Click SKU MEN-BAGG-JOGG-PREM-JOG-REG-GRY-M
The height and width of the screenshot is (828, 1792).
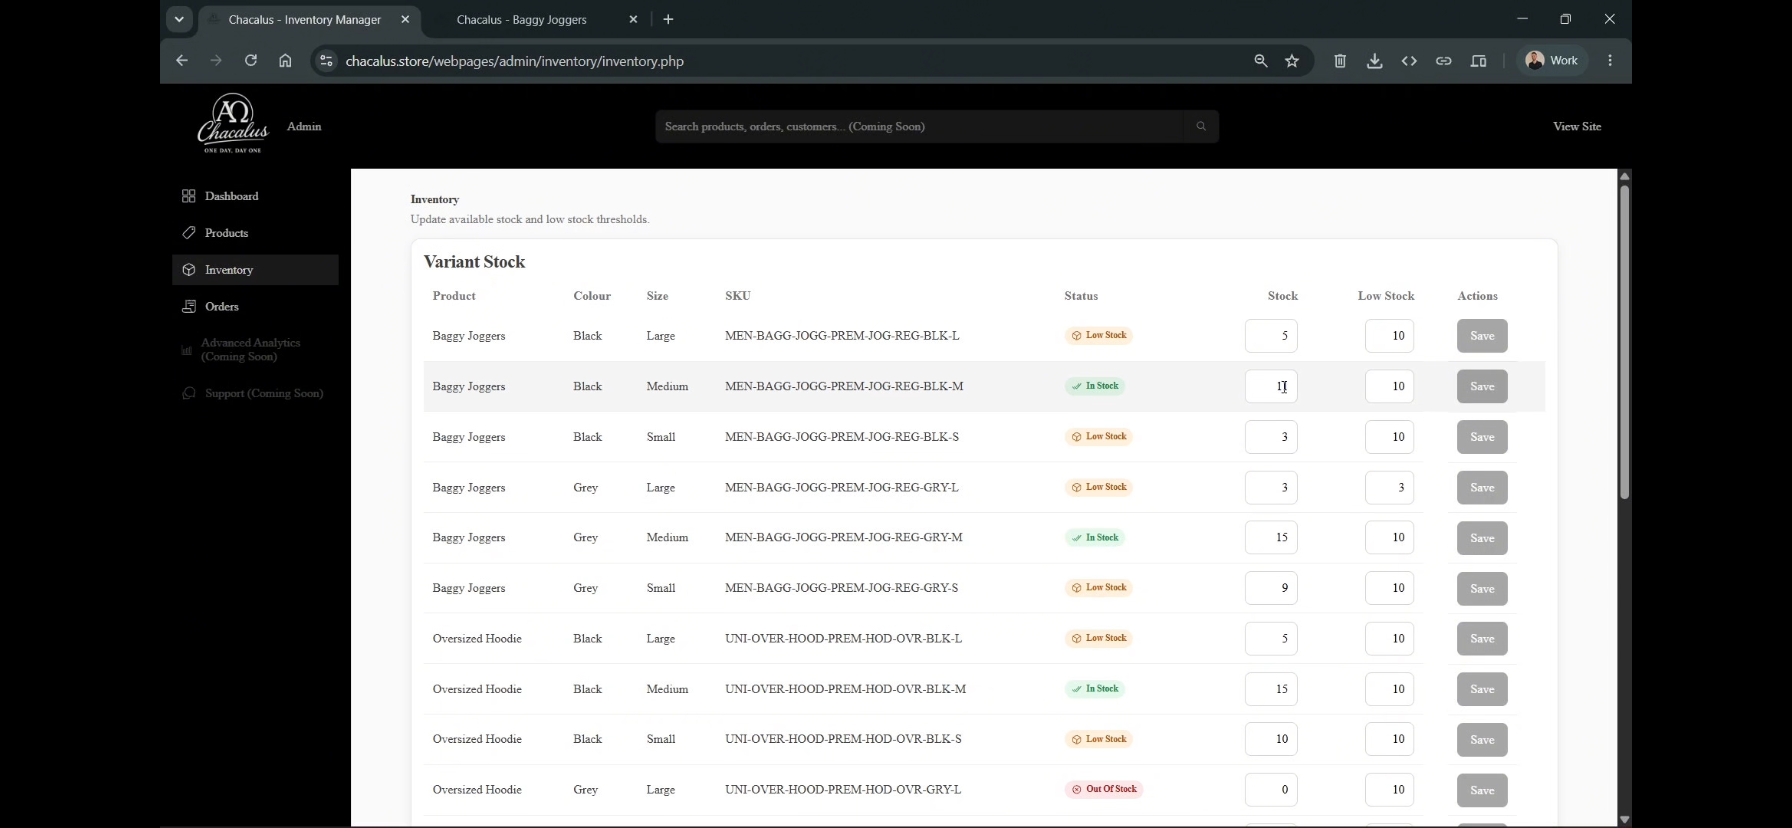(x=844, y=538)
